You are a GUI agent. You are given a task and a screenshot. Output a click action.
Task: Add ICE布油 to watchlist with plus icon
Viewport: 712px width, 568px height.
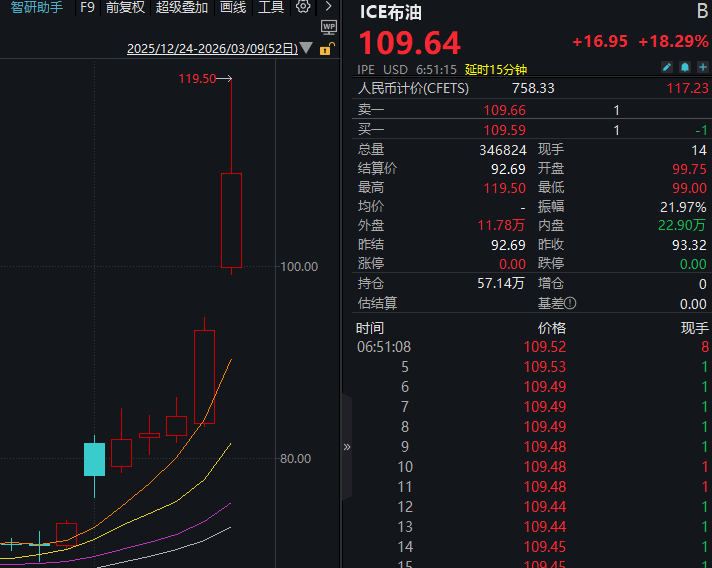click(702, 67)
